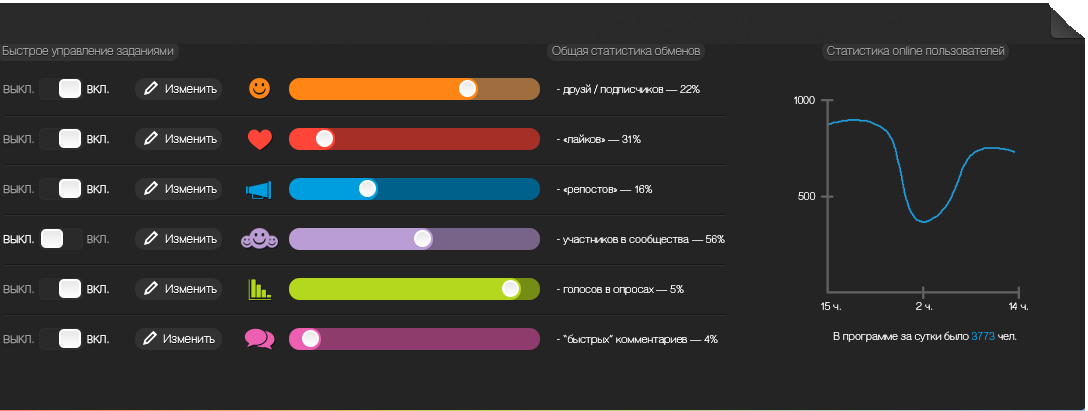Click the orange smiley friends icon
The image size is (1088, 411).
(260, 88)
